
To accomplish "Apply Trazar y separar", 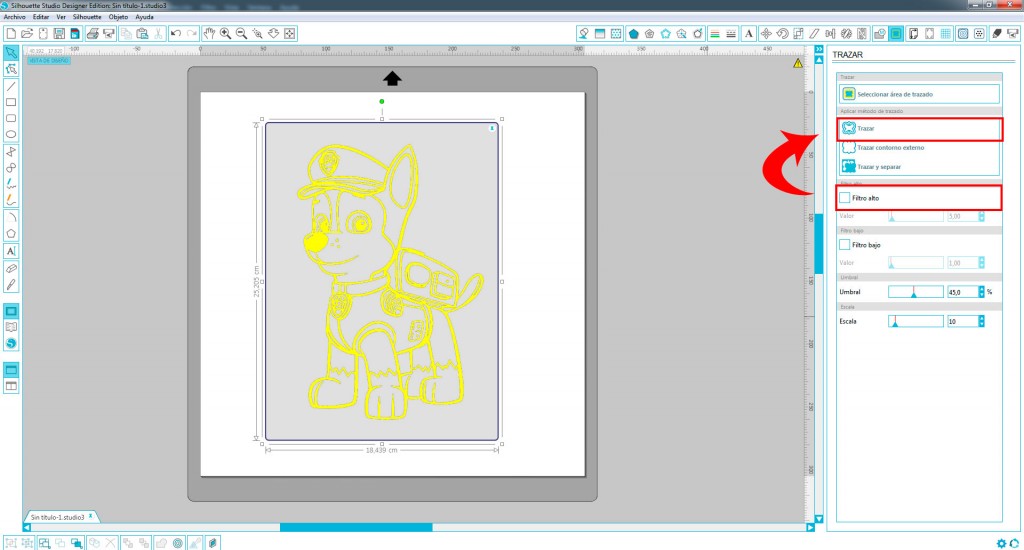I will [x=919, y=167].
